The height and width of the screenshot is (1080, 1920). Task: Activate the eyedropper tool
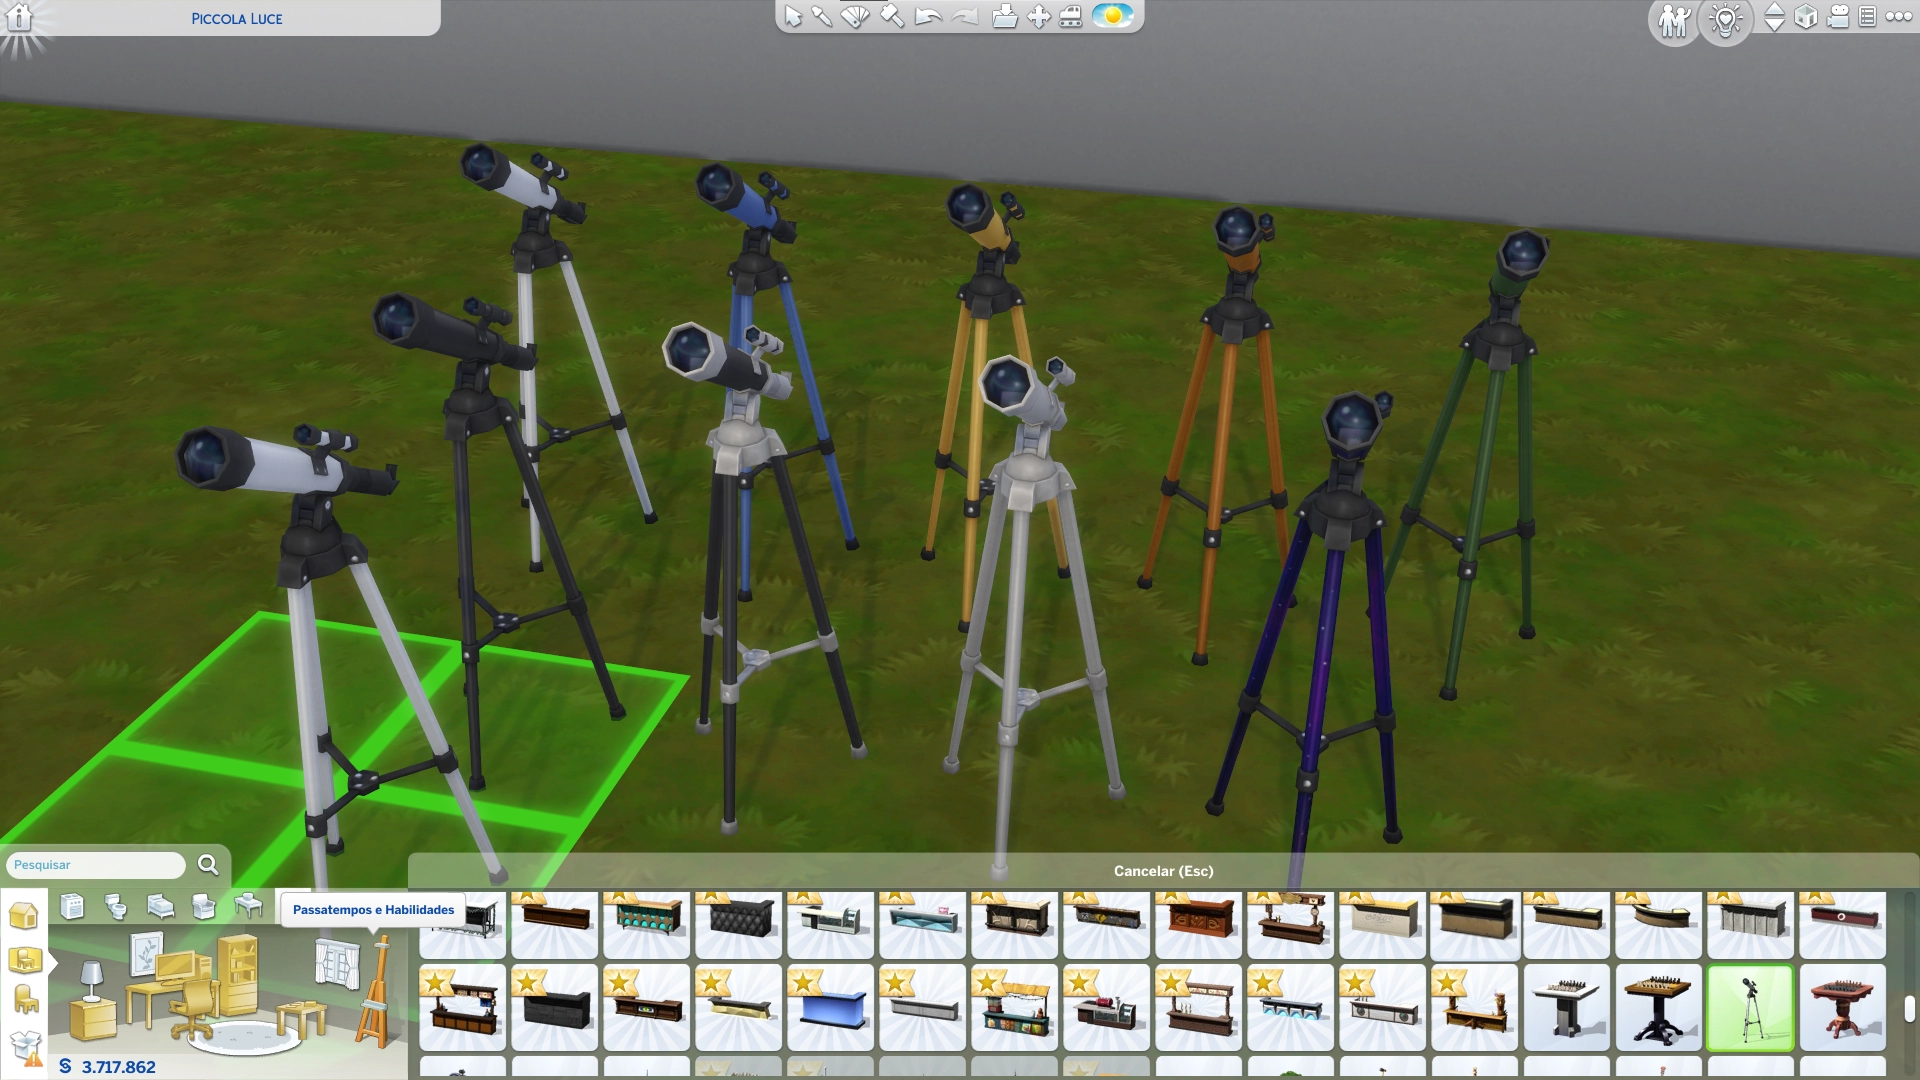coord(822,16)
